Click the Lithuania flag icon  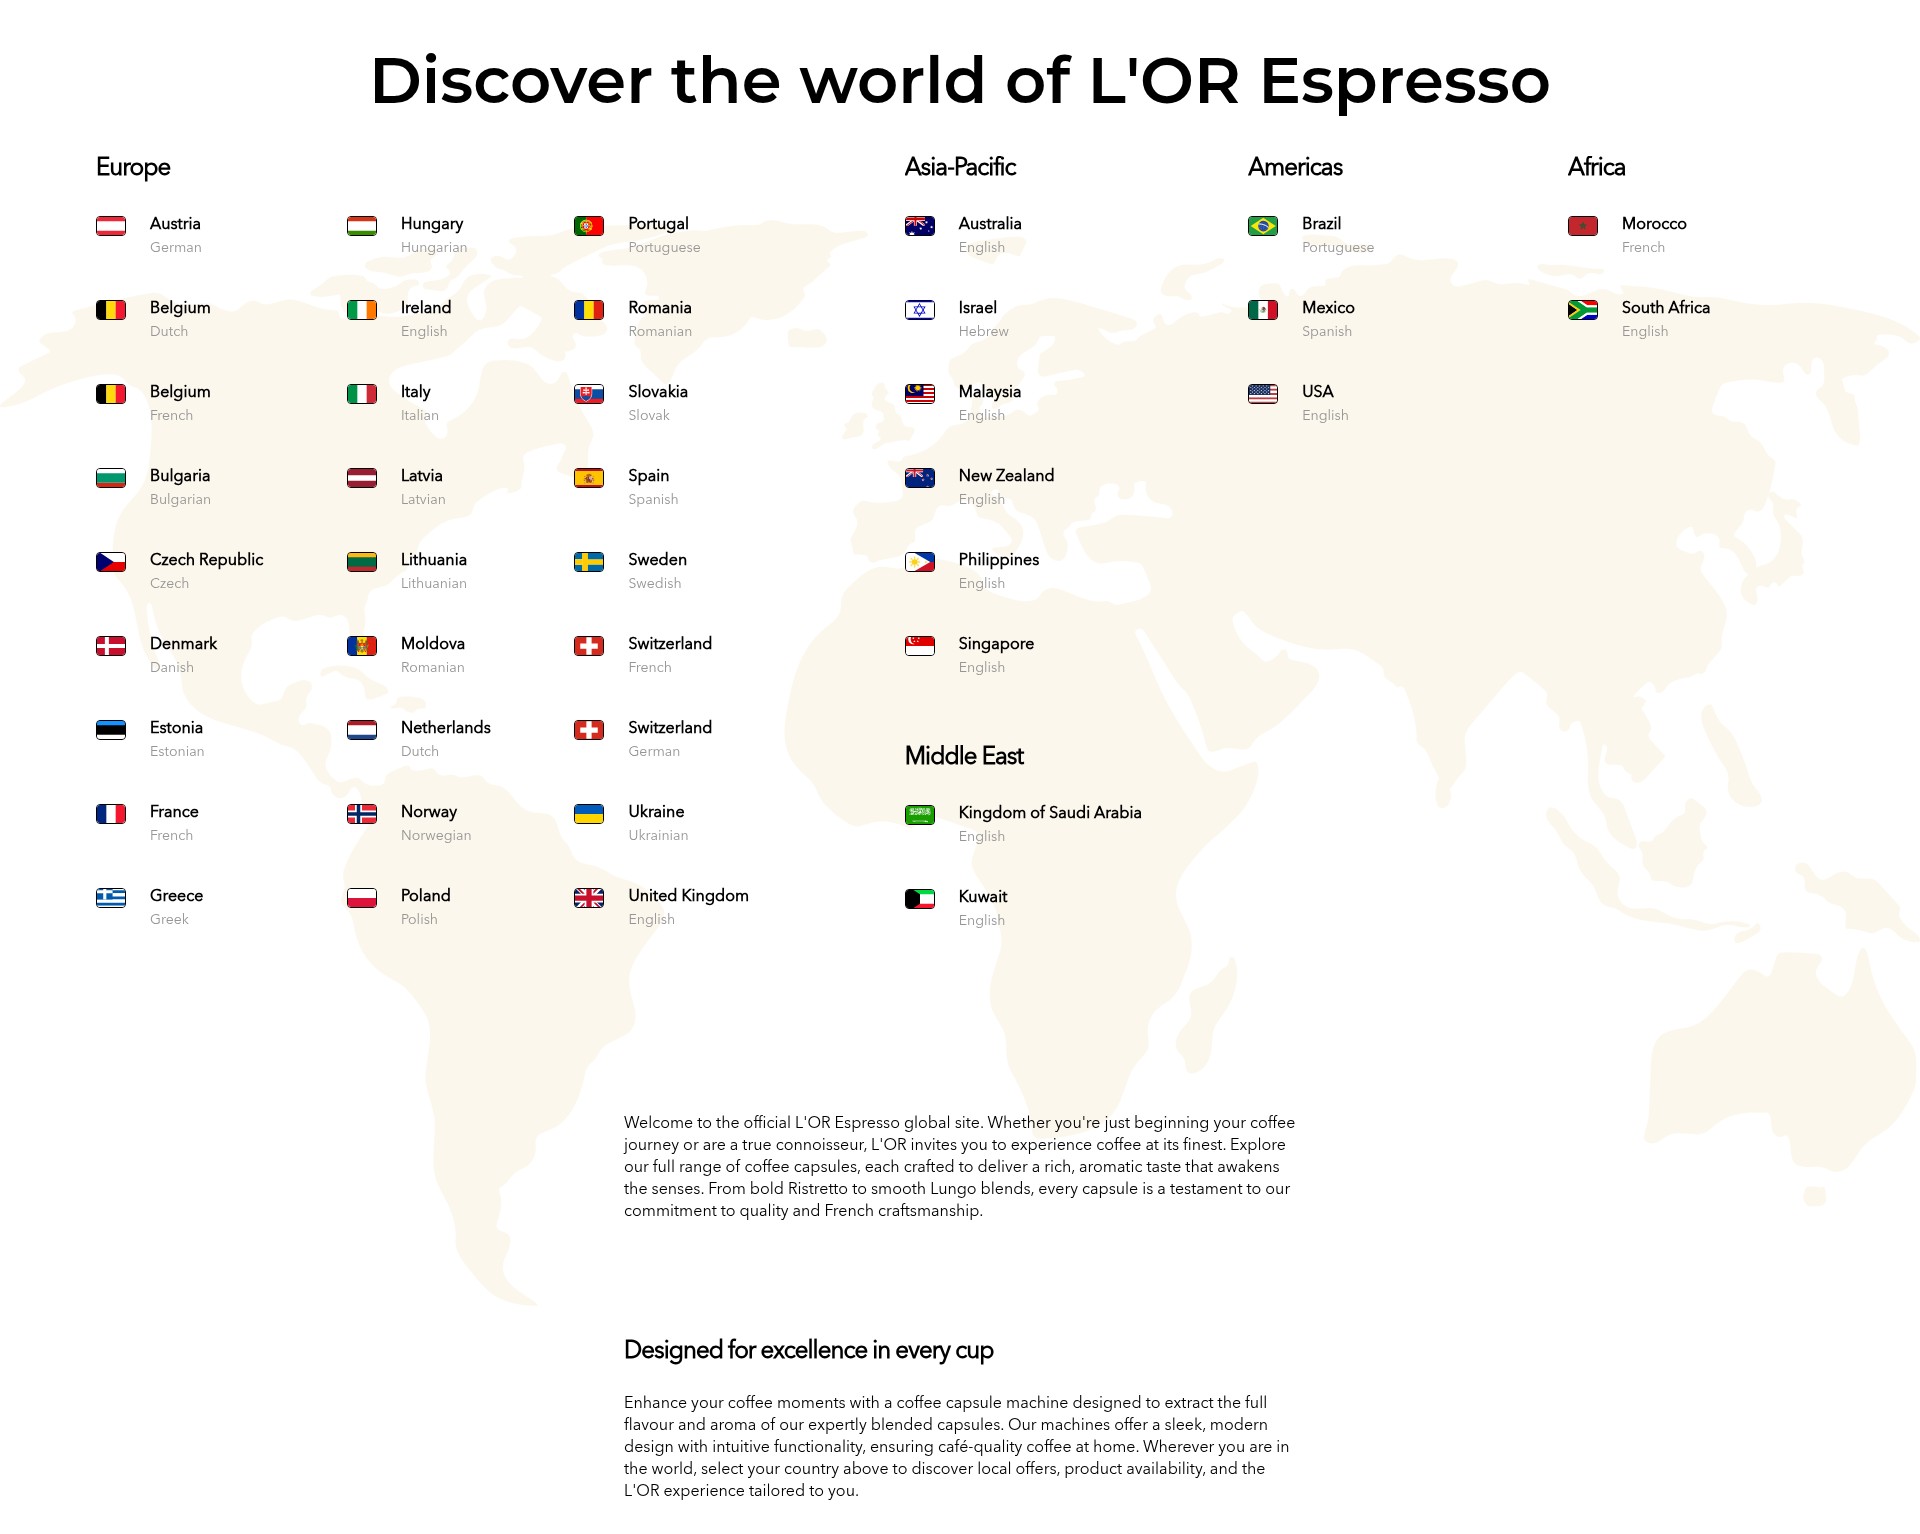[x=362, y=562]
